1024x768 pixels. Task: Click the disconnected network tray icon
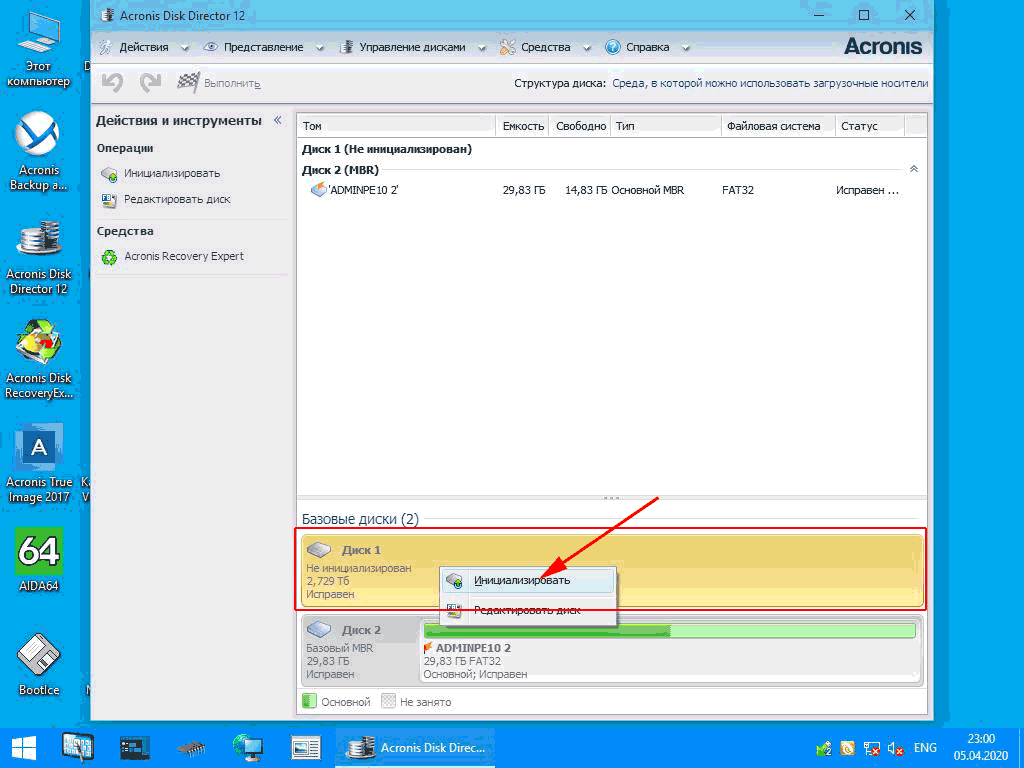click(x=871, y=748)
